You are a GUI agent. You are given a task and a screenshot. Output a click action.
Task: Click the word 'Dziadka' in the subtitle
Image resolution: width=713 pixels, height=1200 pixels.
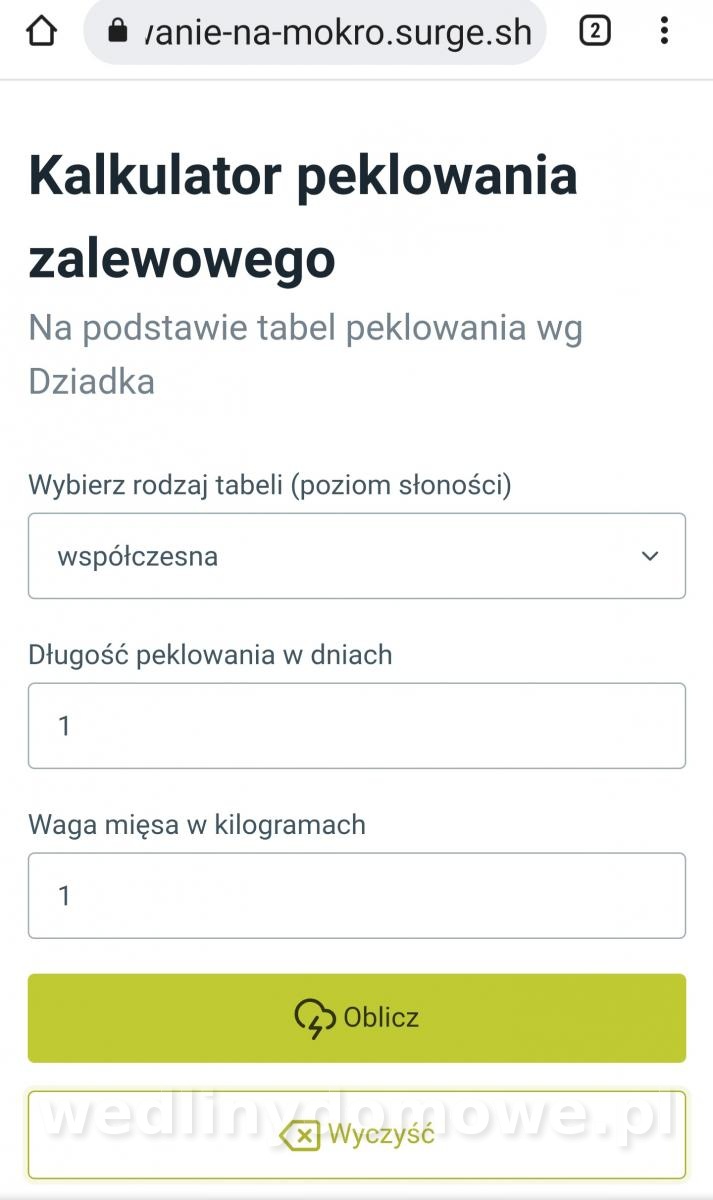[91, 381]
